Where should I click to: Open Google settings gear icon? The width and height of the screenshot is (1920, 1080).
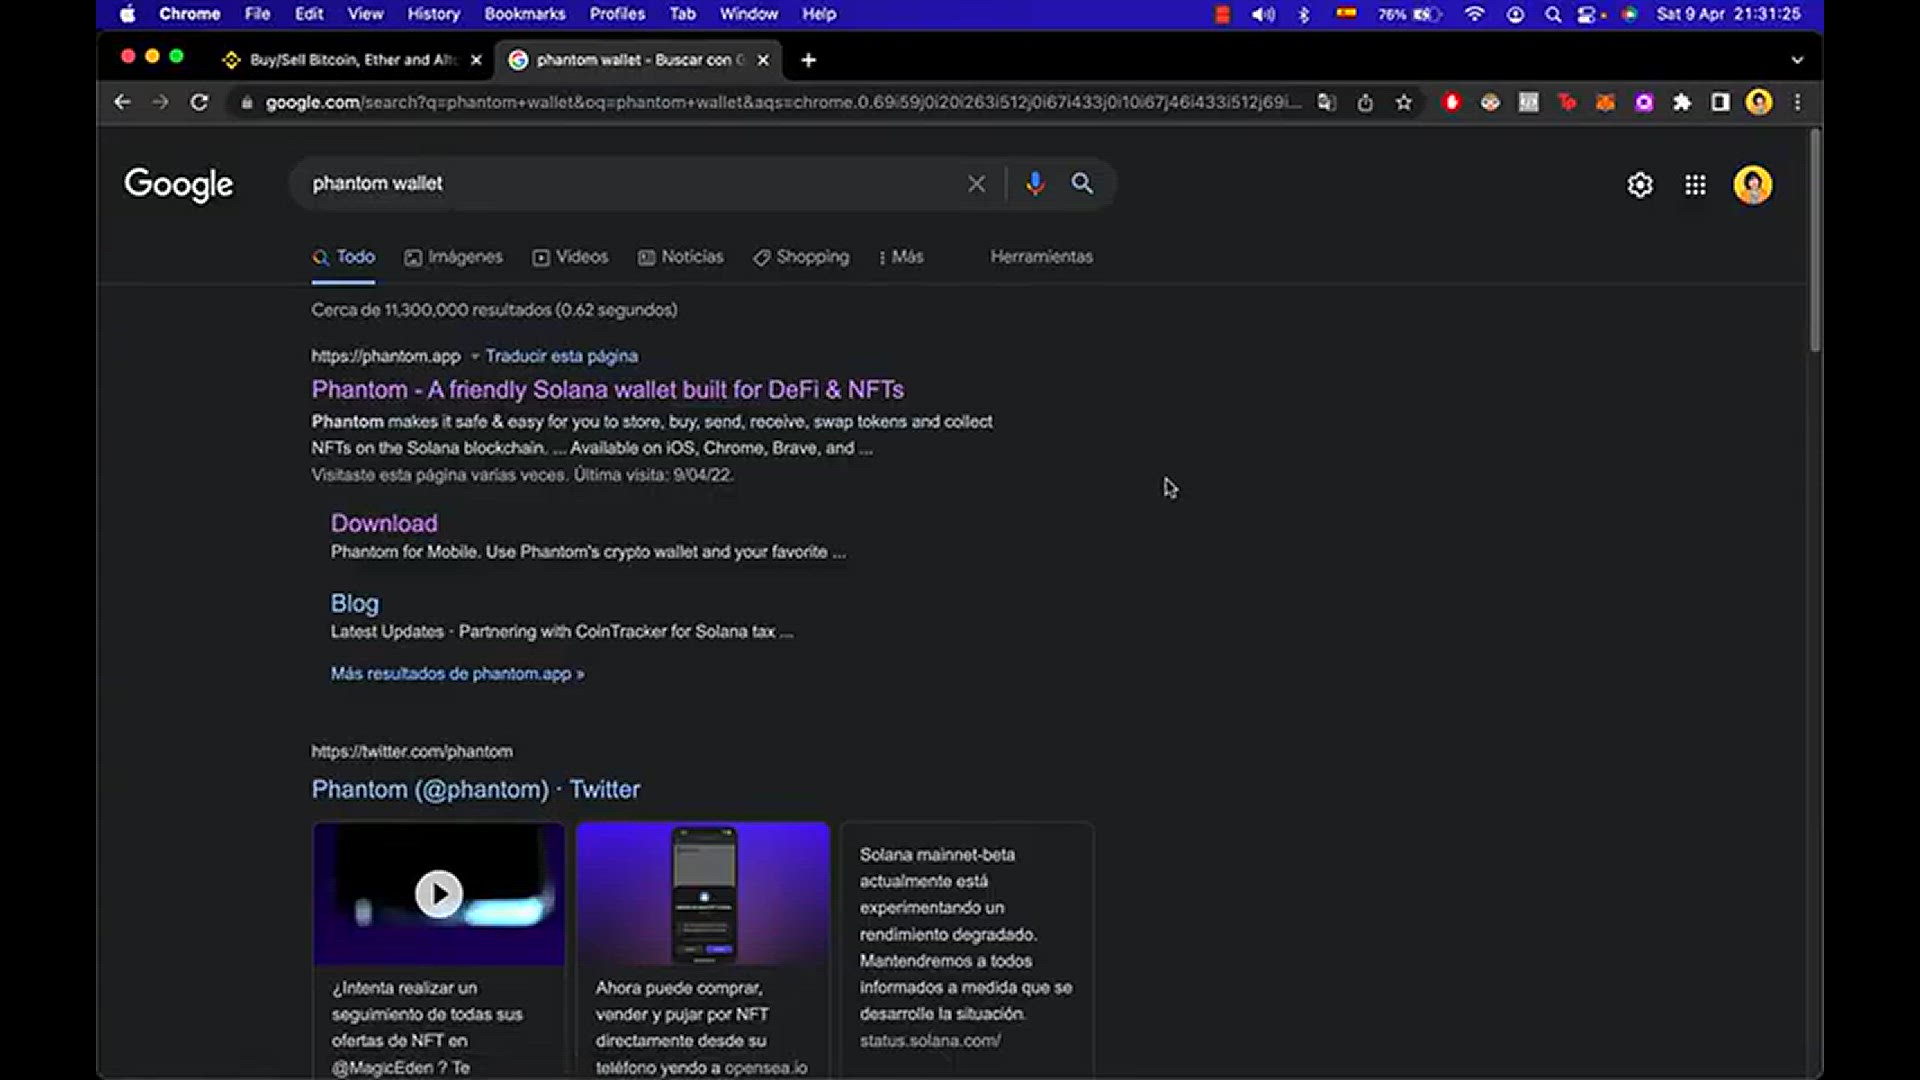click(x=1640, y=185)
